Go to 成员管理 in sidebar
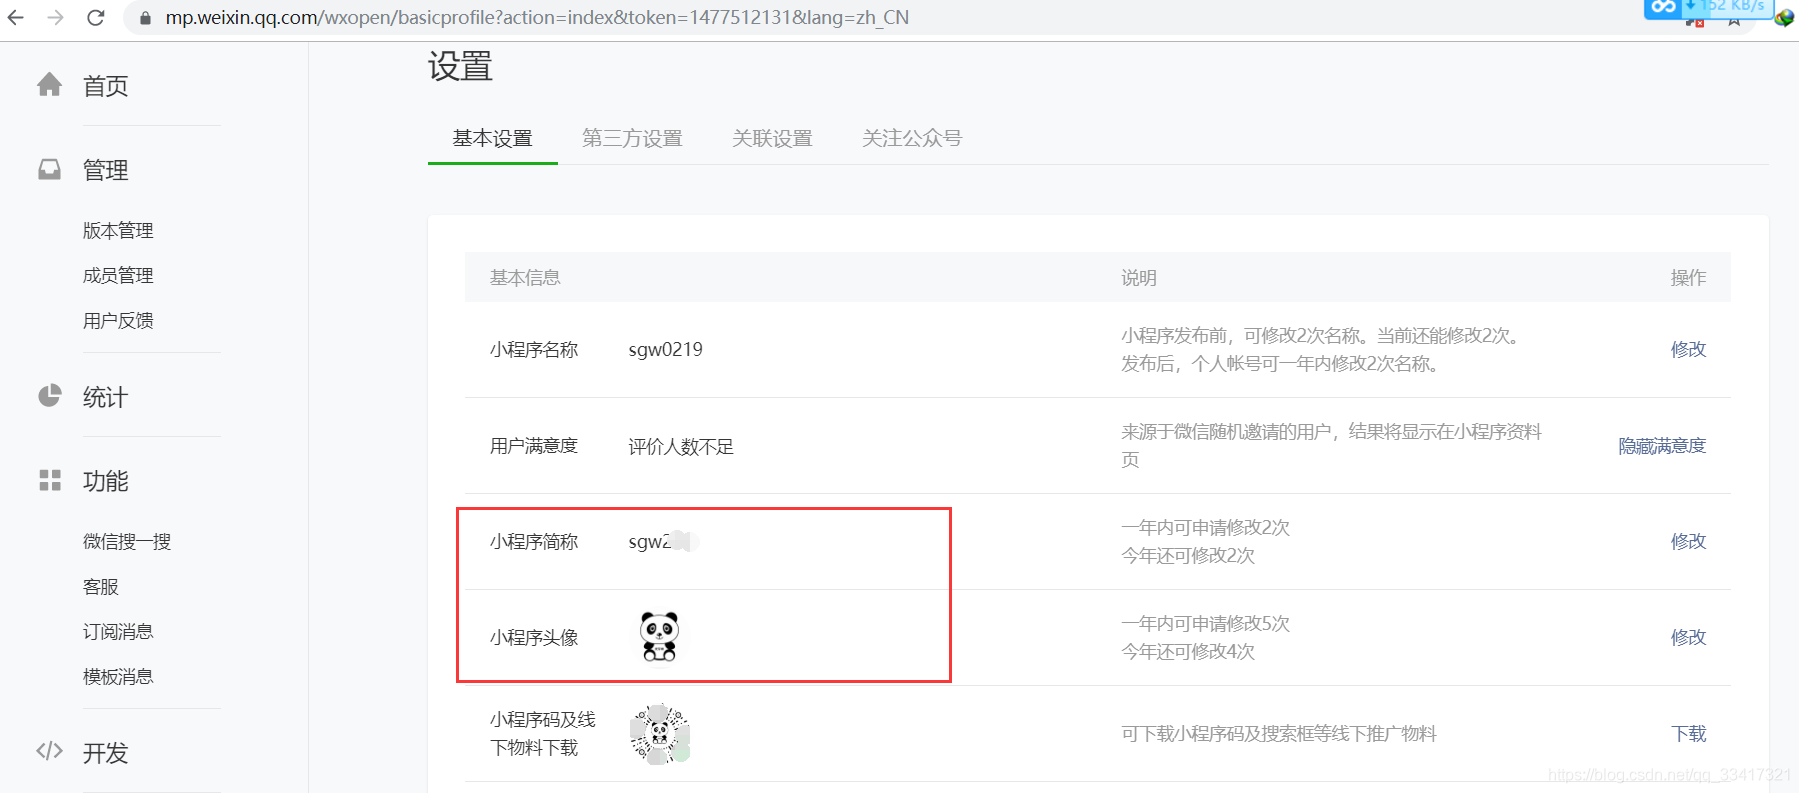 pos(118,275)
